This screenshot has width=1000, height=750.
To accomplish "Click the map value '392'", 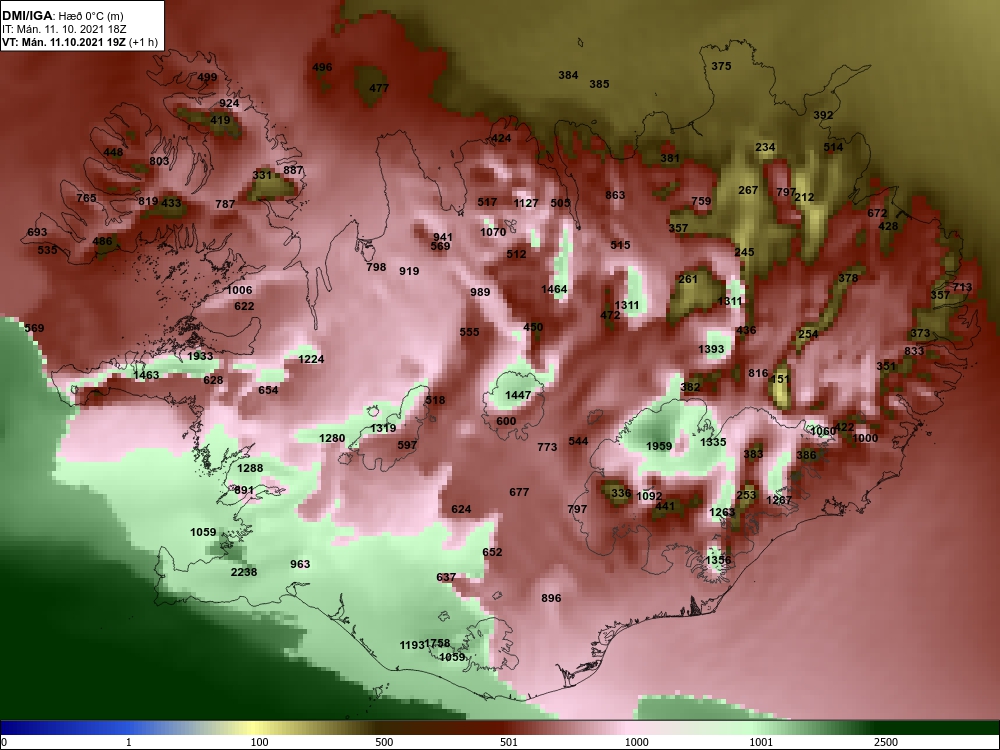I will tap(823, 115).
